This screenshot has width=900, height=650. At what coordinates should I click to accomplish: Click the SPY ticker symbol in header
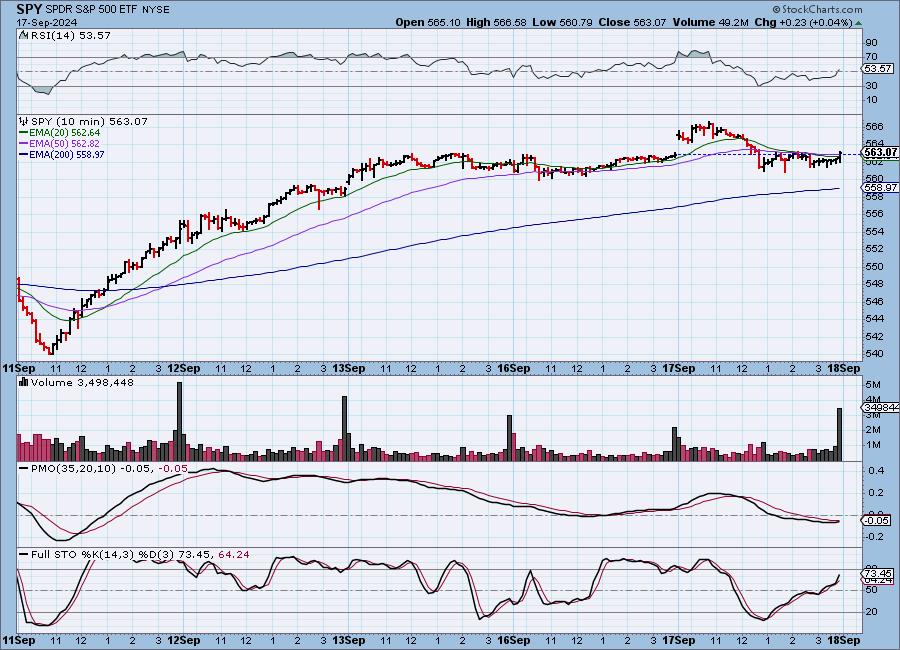pyautogui.click(x=29, y=9)
